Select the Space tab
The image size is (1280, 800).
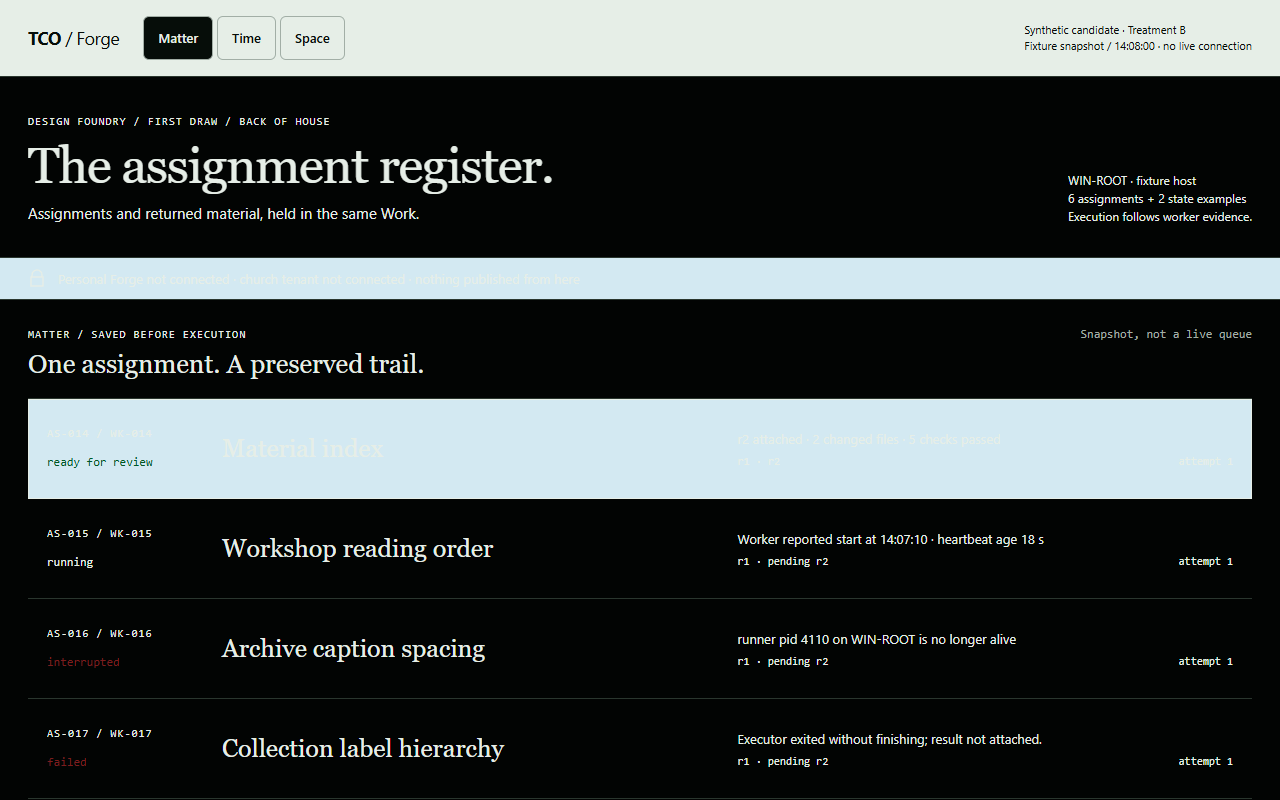tap(312, 38)
